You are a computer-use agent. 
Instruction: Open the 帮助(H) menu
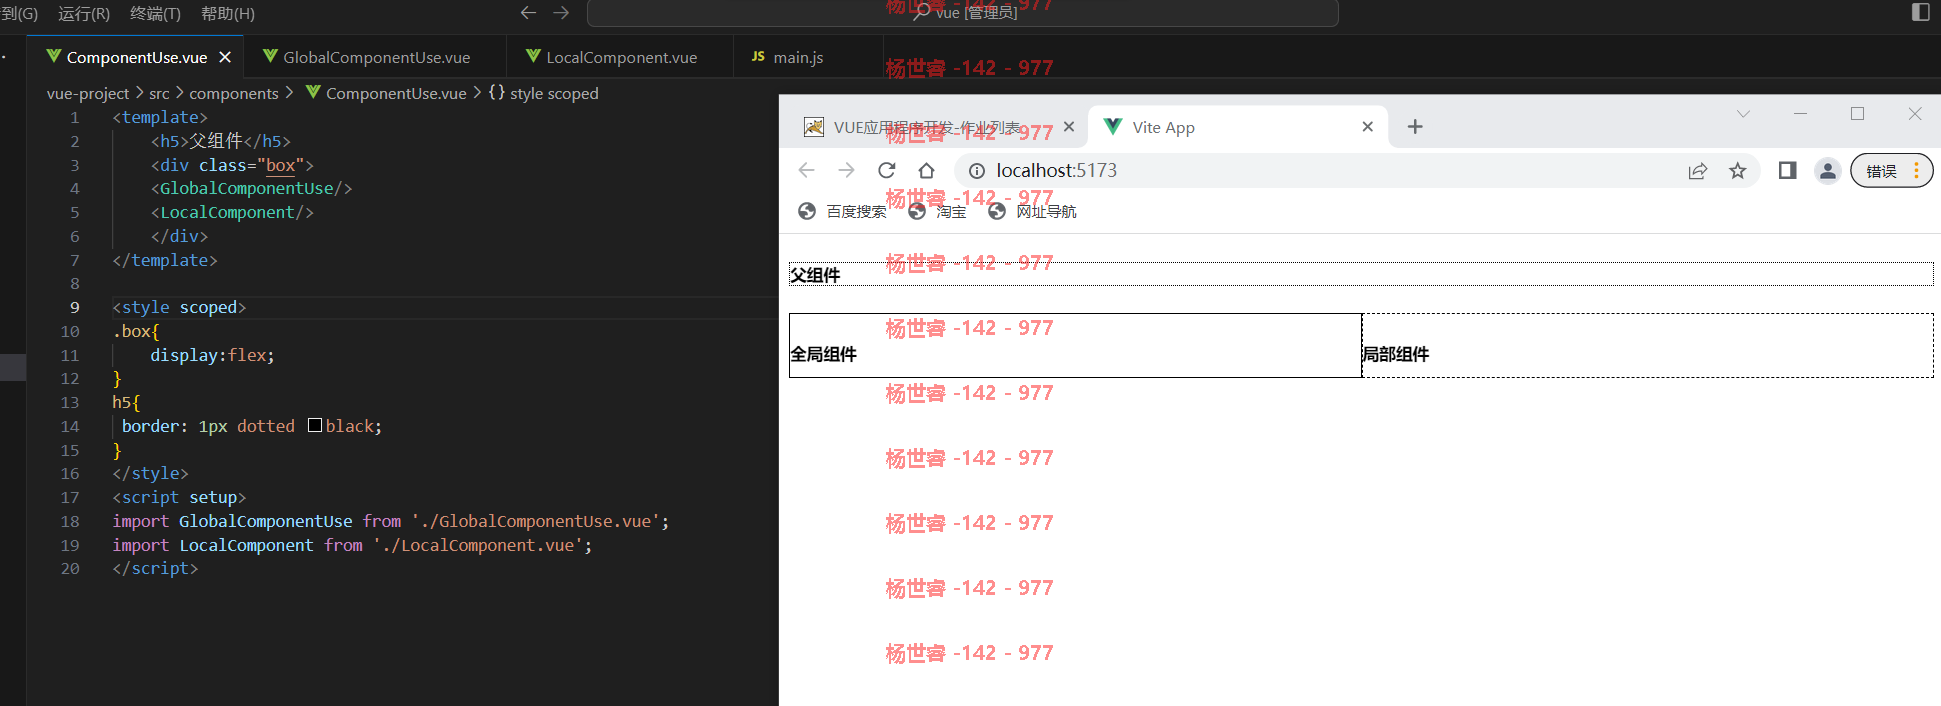[x=228, y=13]
